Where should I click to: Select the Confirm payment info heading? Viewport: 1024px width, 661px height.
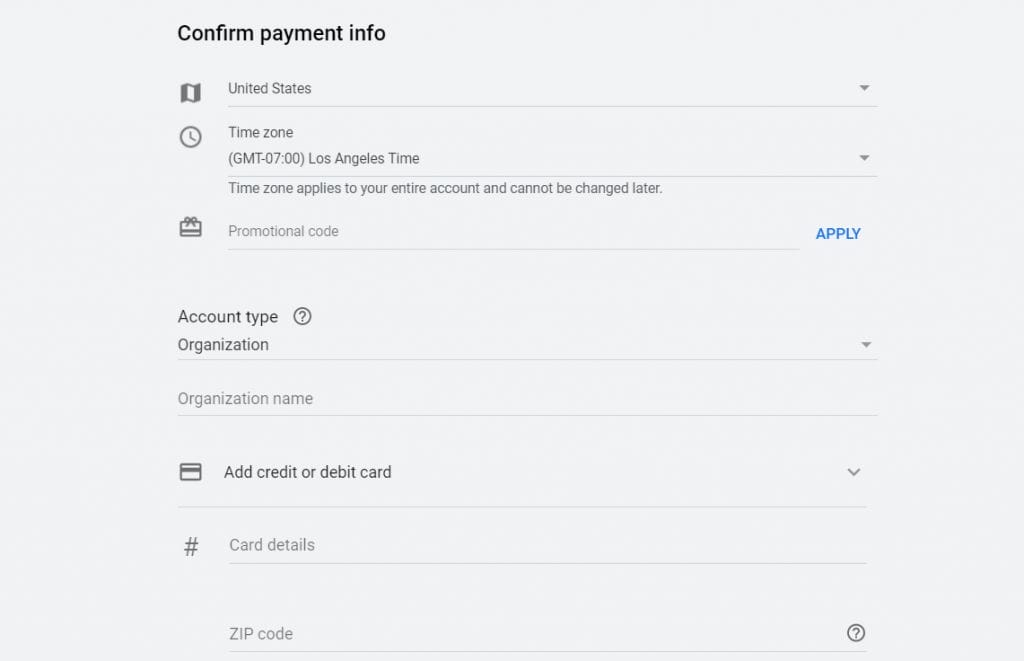click(x=281, y=33)
